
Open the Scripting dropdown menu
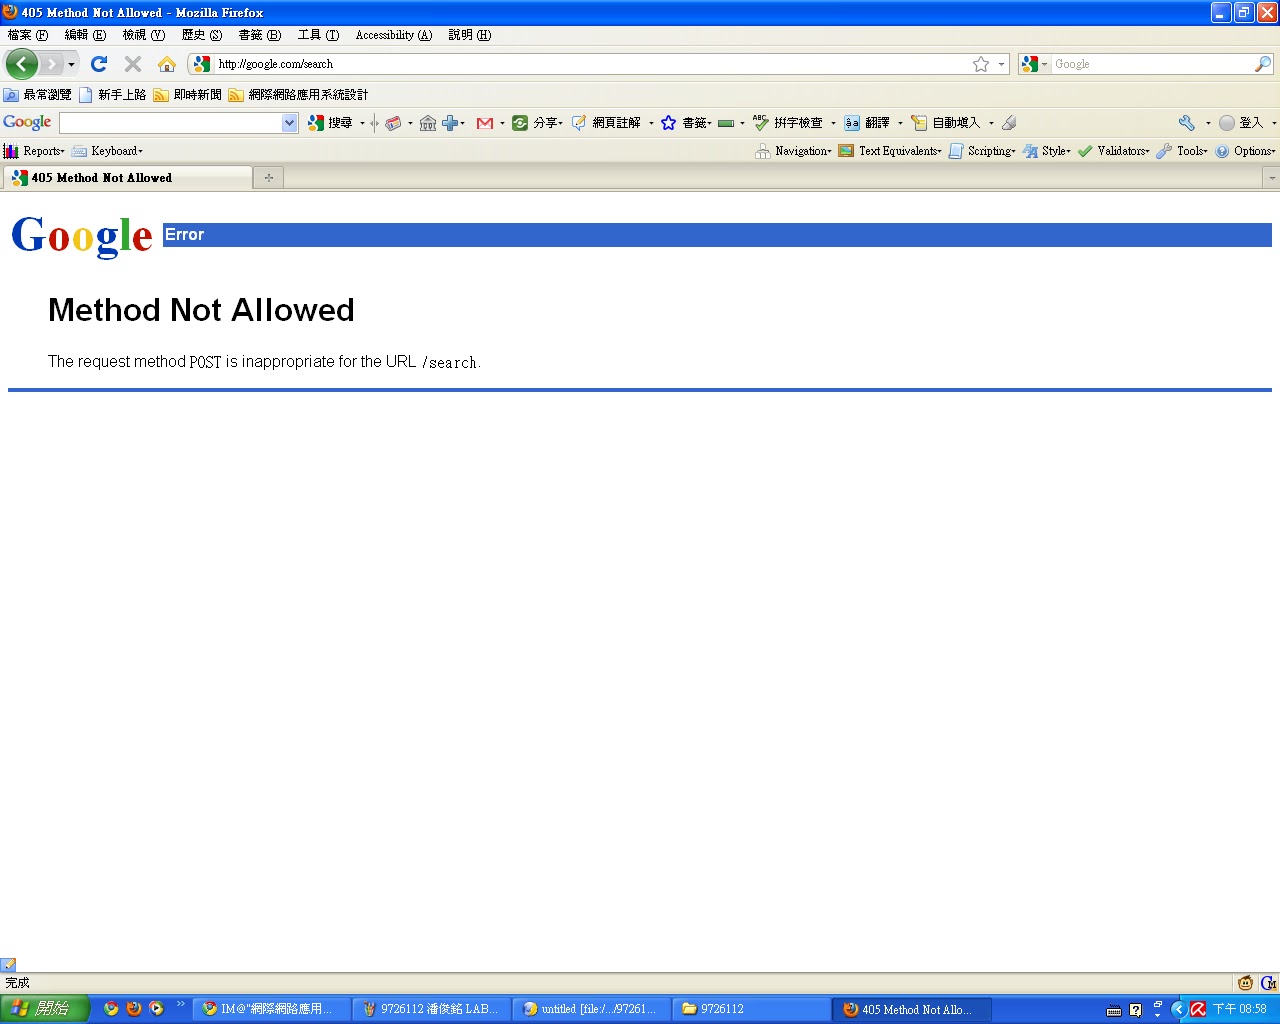(981, 151)
